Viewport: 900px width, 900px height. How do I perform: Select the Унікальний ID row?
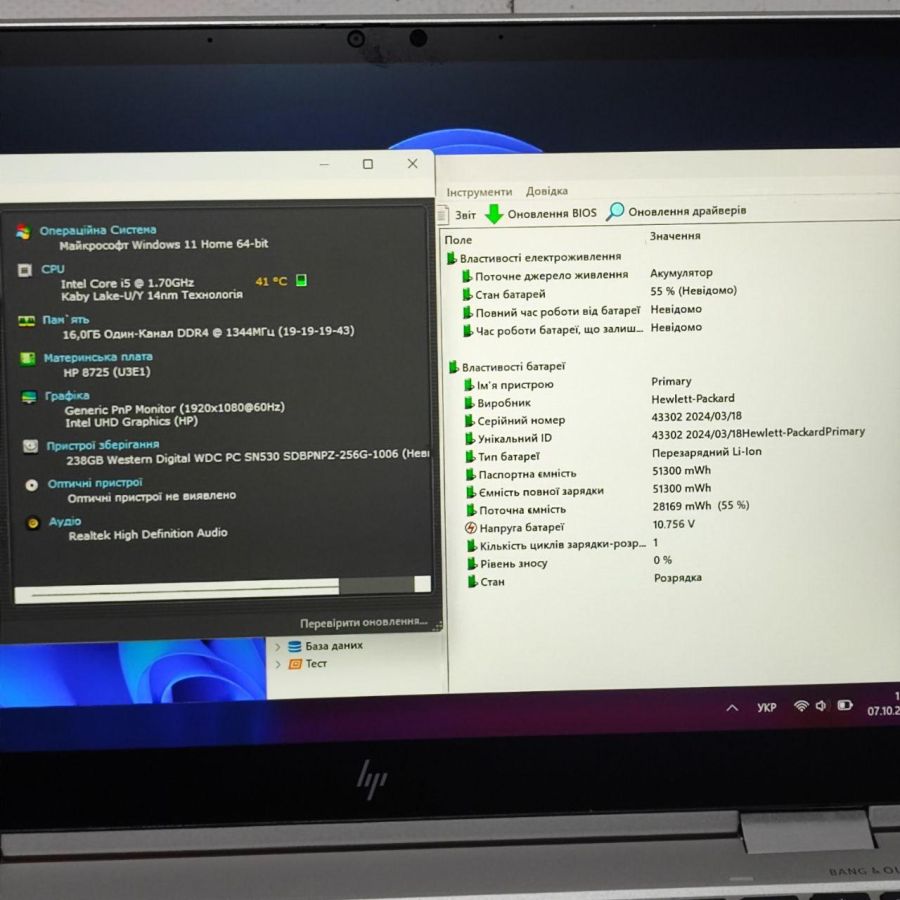pyautogui.click(x=666, y=435)
